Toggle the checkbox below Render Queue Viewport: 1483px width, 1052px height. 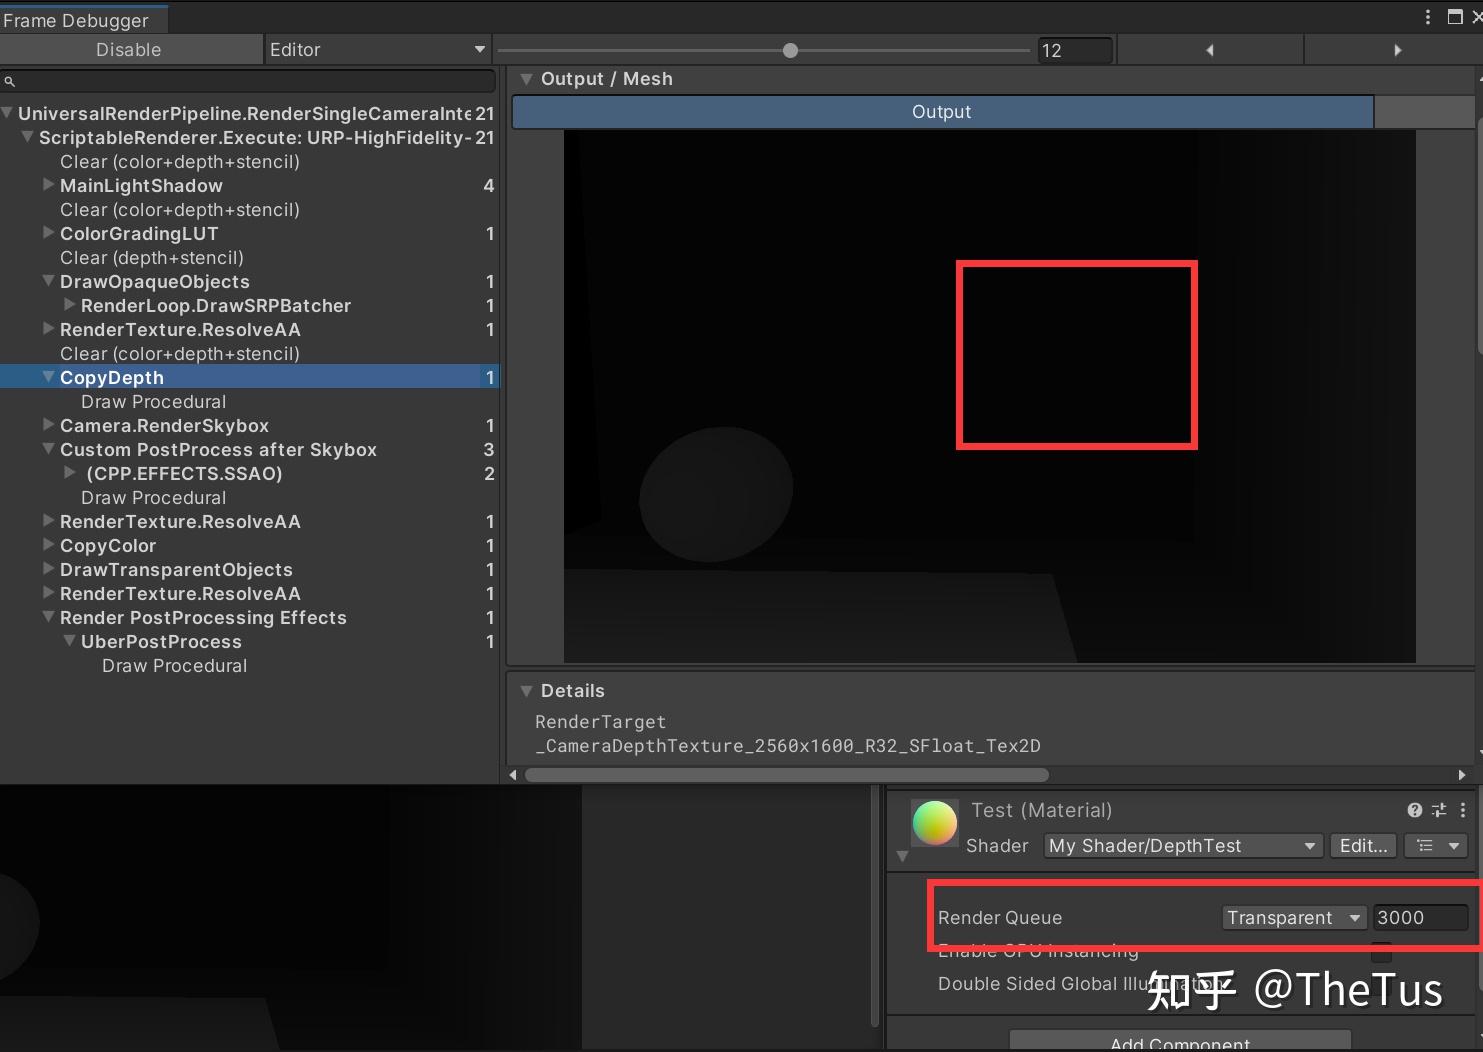pyautogui.click(x=1381, y=951)
